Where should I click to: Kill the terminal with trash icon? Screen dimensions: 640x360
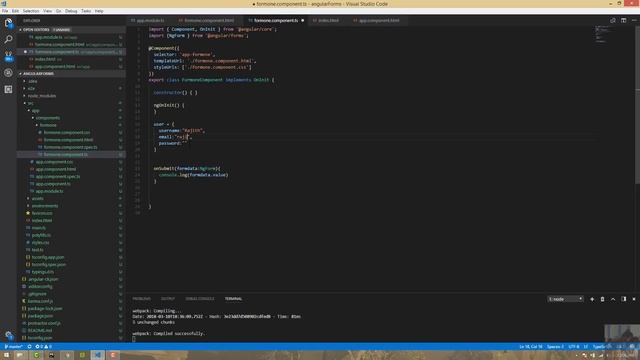(602, 299)
